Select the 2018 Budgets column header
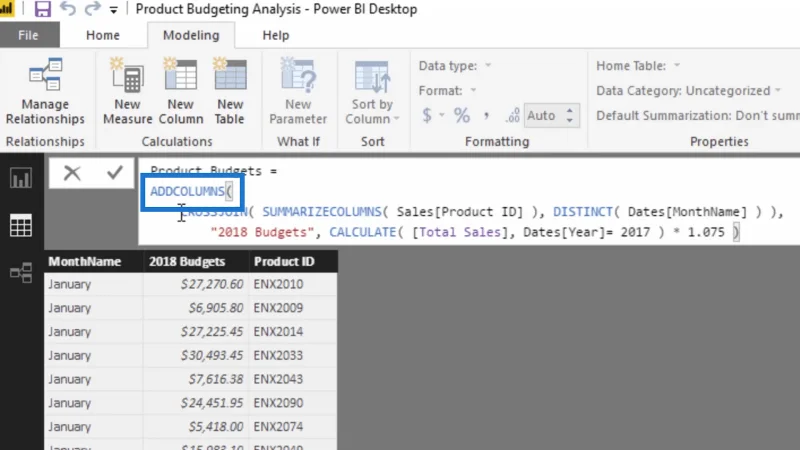800x450 pixels. tap(196, 261)
